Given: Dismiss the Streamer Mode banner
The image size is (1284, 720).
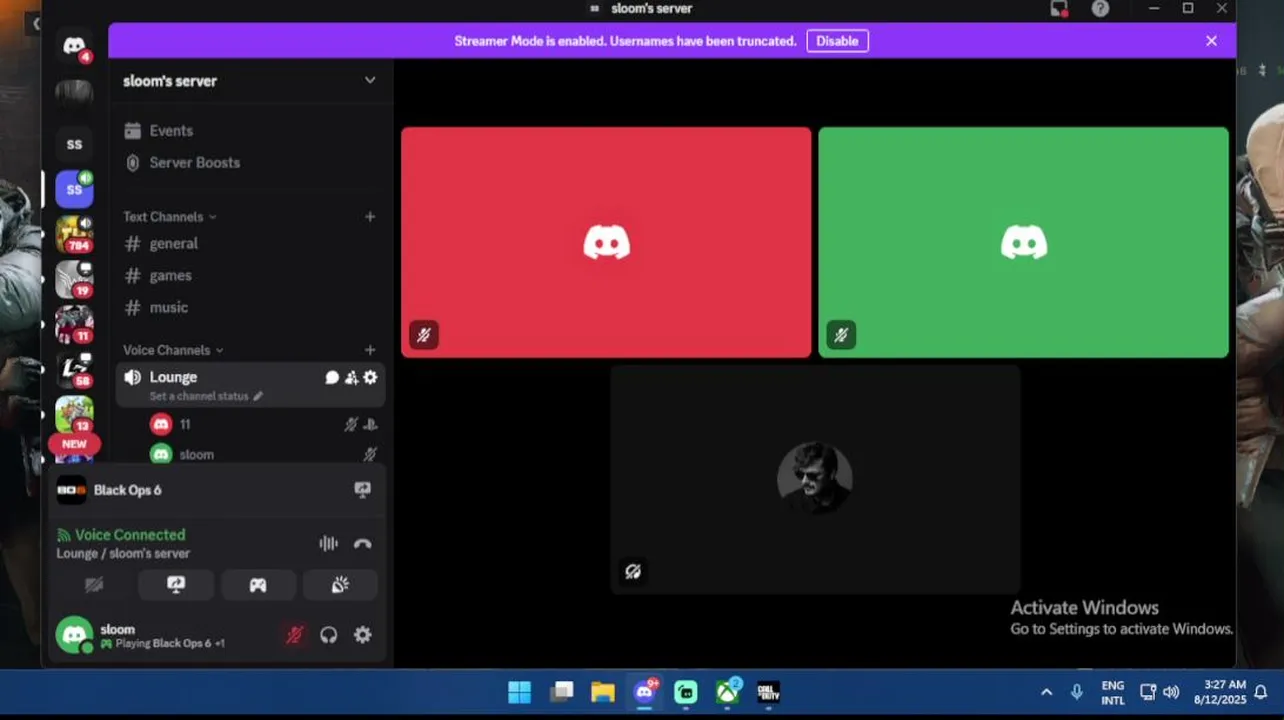Looking at the screenshot, I should (1211, 41).
